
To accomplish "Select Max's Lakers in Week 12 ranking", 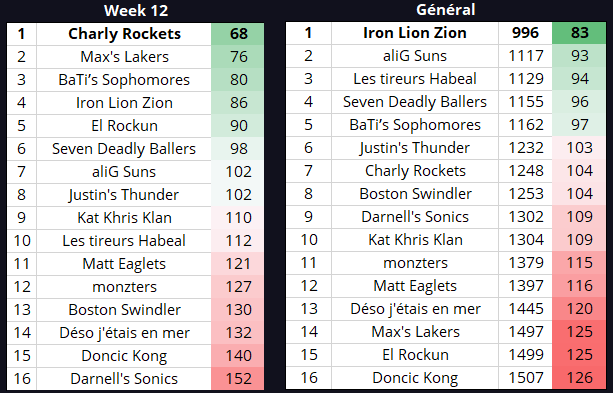I will click(124, 57).
